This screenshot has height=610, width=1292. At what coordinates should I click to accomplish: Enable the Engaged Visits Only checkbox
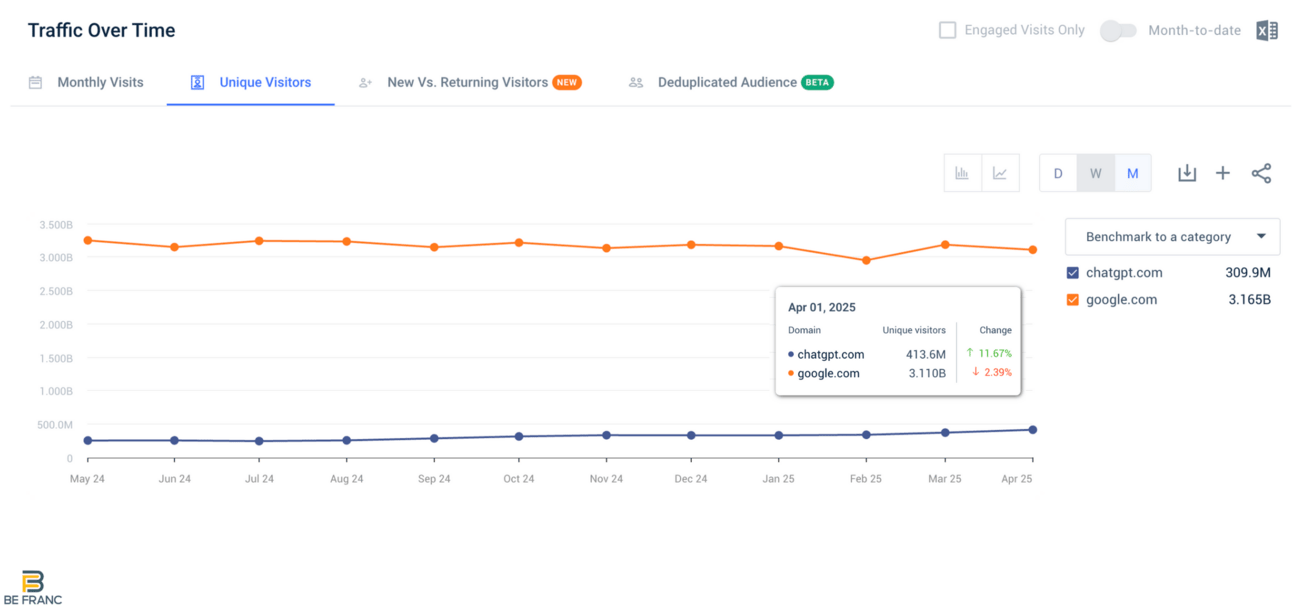coord(947,30)
